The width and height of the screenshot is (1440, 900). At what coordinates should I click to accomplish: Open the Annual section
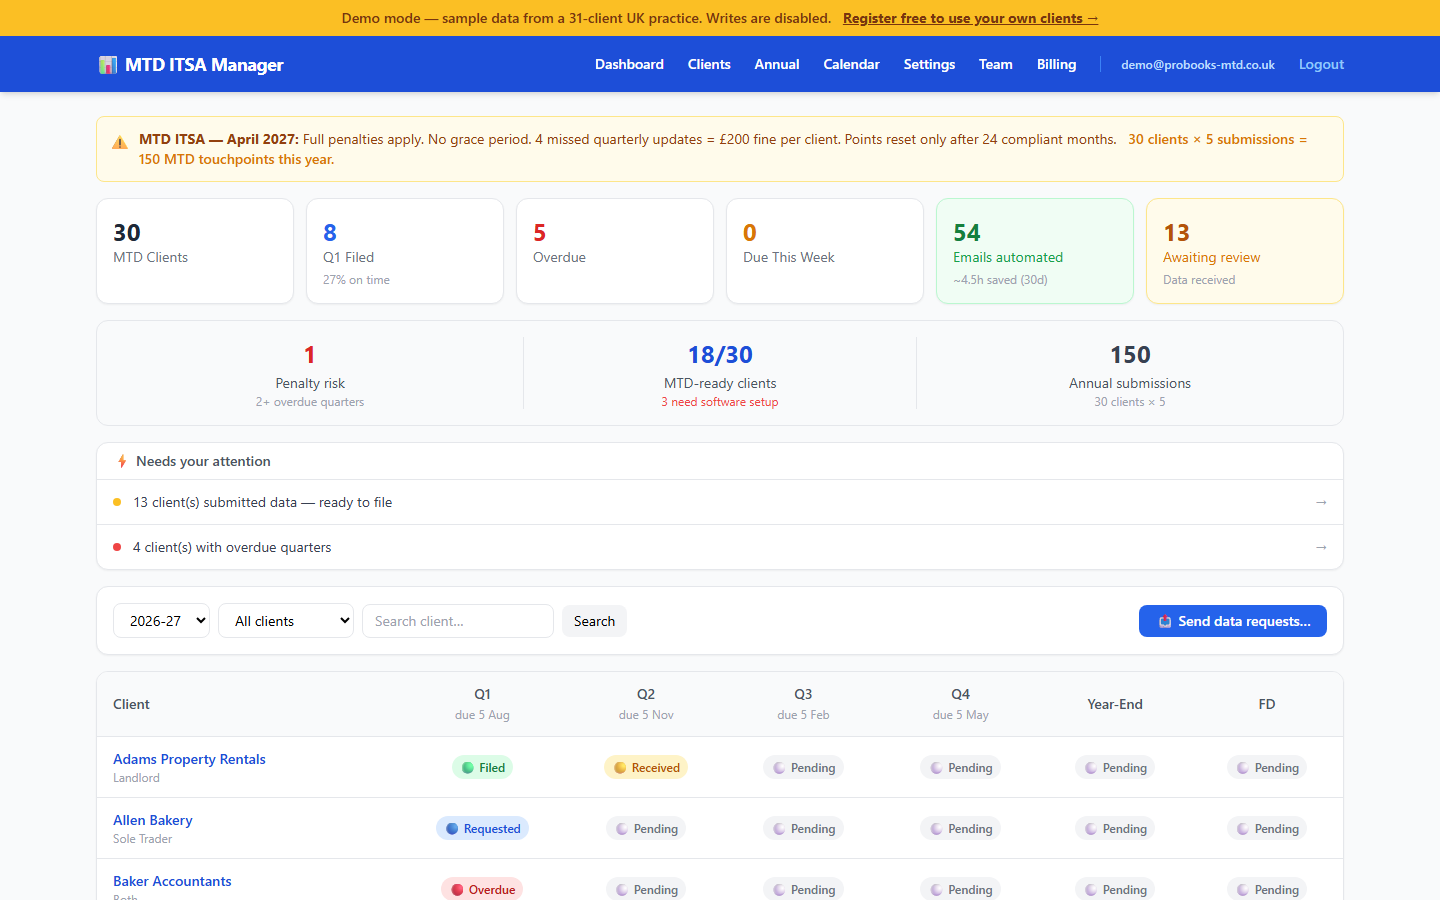777,64
